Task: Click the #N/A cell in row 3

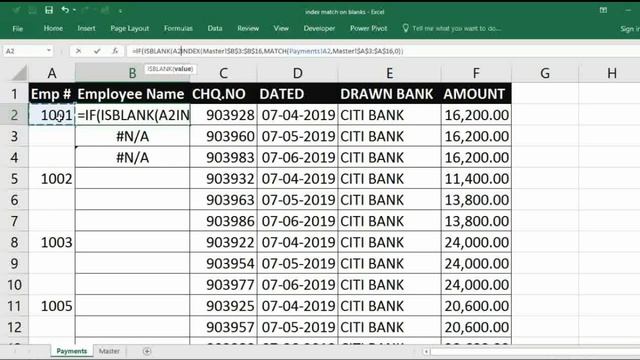Action: pos(133,136)
